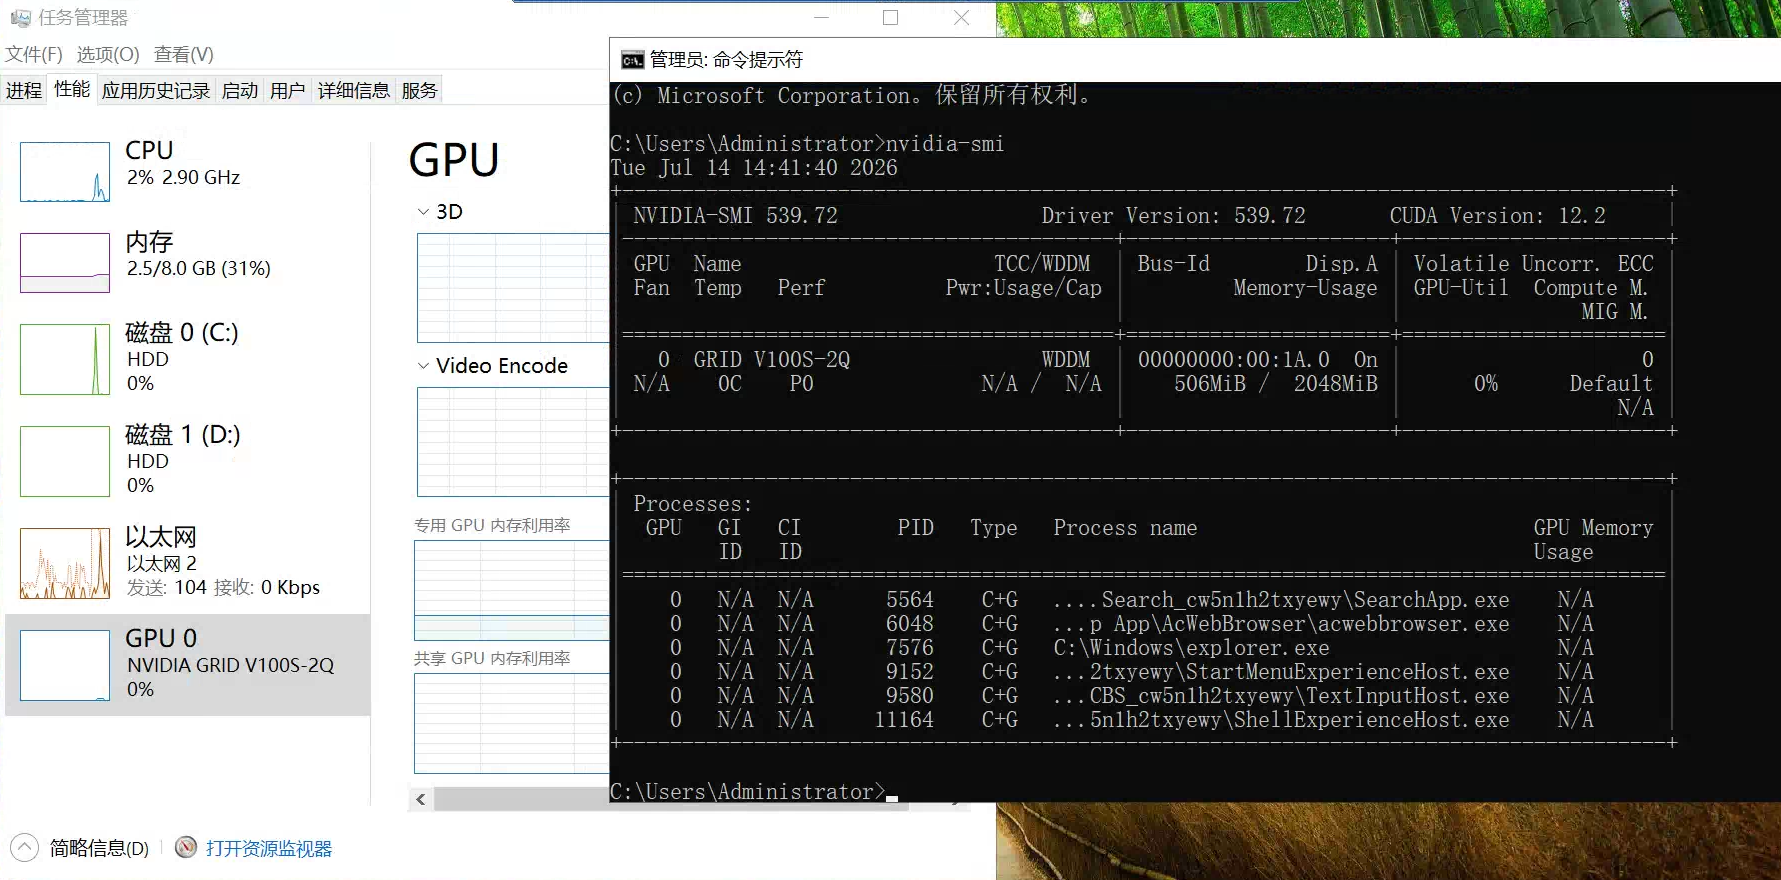Switch to the 启动 tab
Screen dimensions: 1781x880
[240, 91]
